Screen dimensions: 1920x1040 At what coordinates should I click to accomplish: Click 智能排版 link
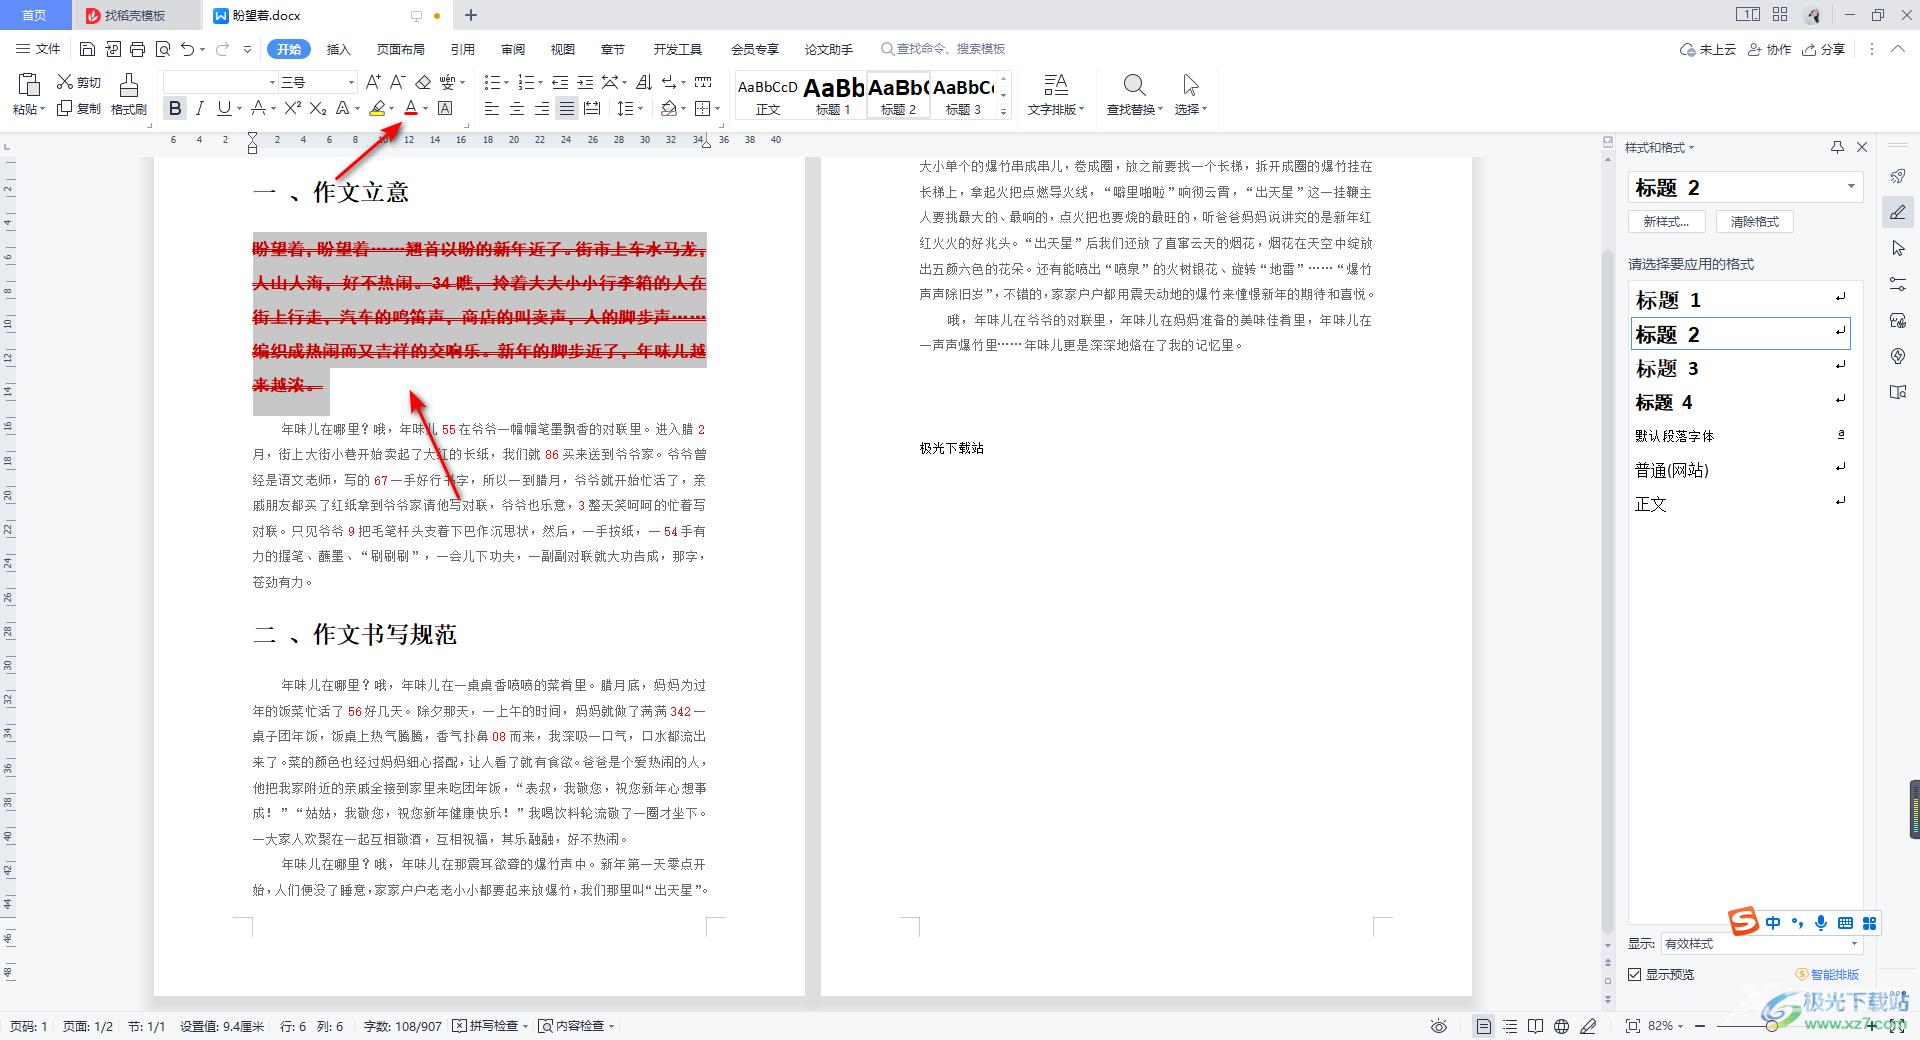click(x=1828, y=974)
